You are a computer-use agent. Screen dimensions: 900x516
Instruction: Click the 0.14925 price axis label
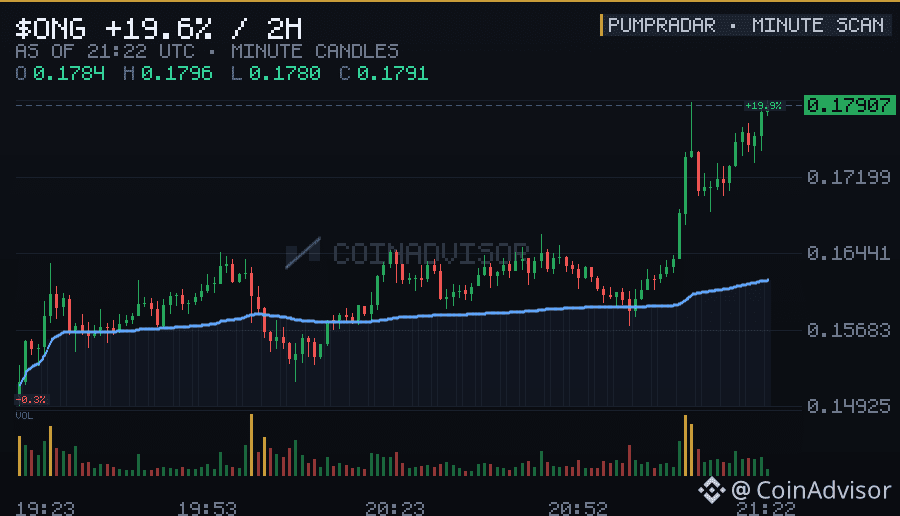(x=849, y=406)
